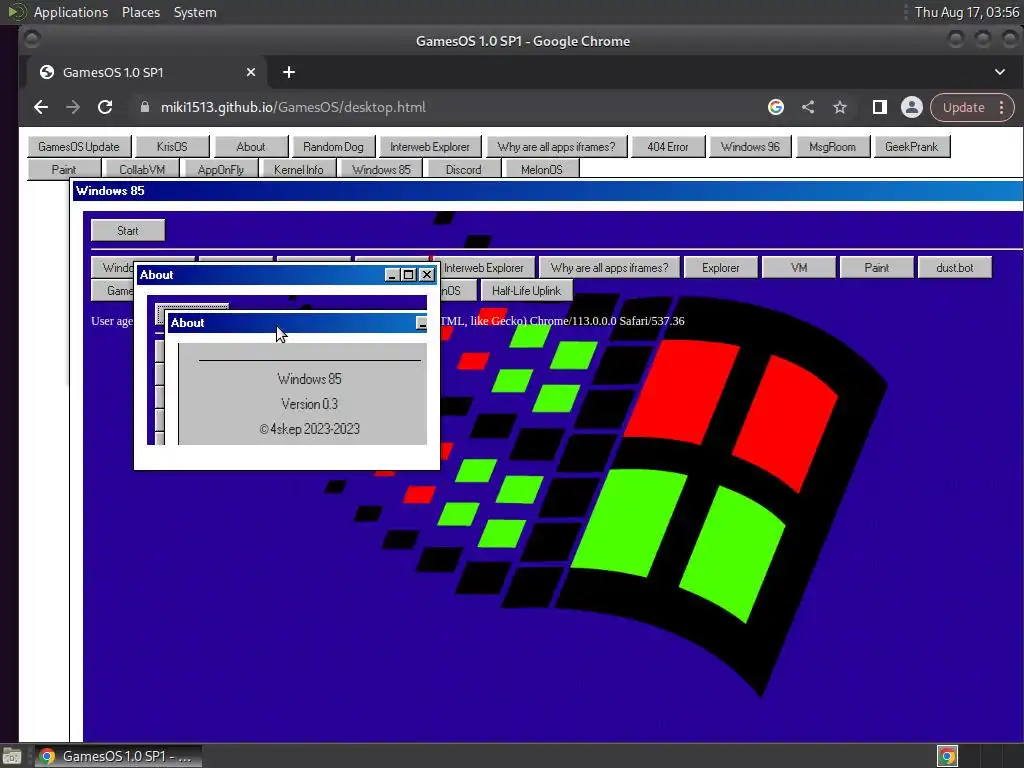Minimize the outer About window
The height and width of the screenshot is (768, 1024).
[392, 275]
